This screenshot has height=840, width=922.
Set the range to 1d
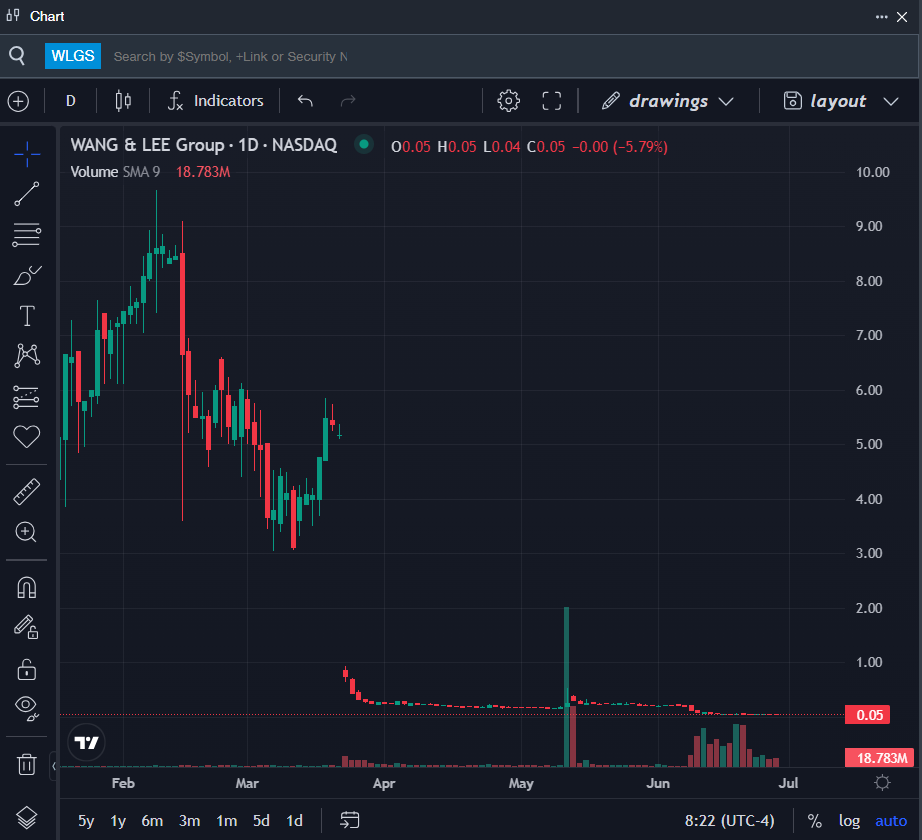point(294,821)
